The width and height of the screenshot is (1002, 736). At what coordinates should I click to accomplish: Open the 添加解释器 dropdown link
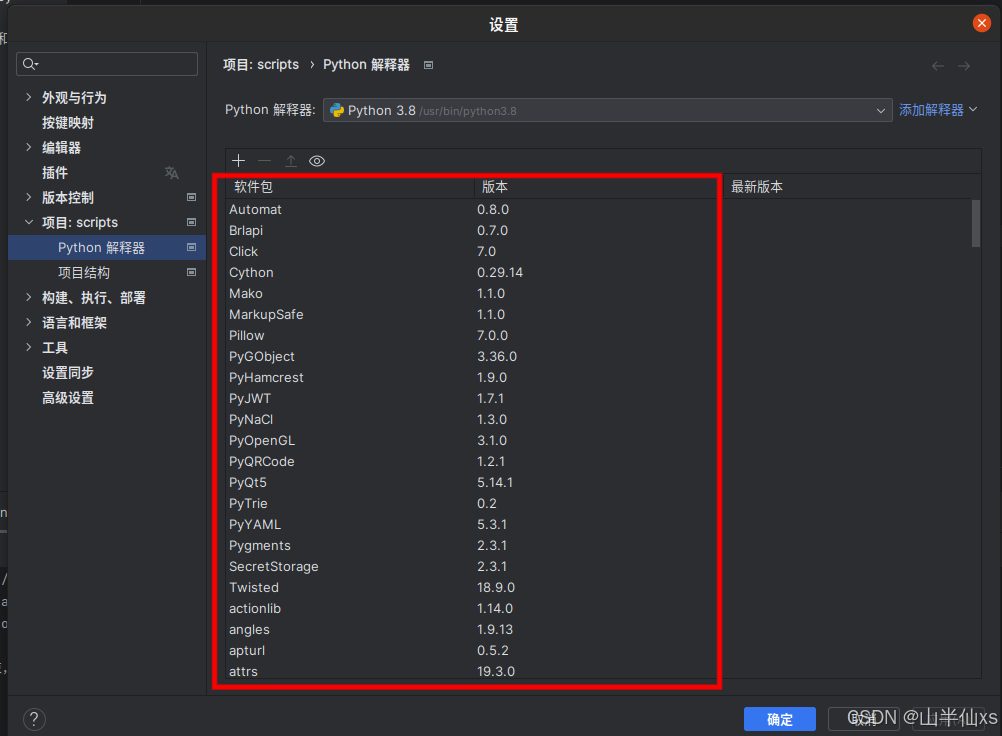click(938, 110)
